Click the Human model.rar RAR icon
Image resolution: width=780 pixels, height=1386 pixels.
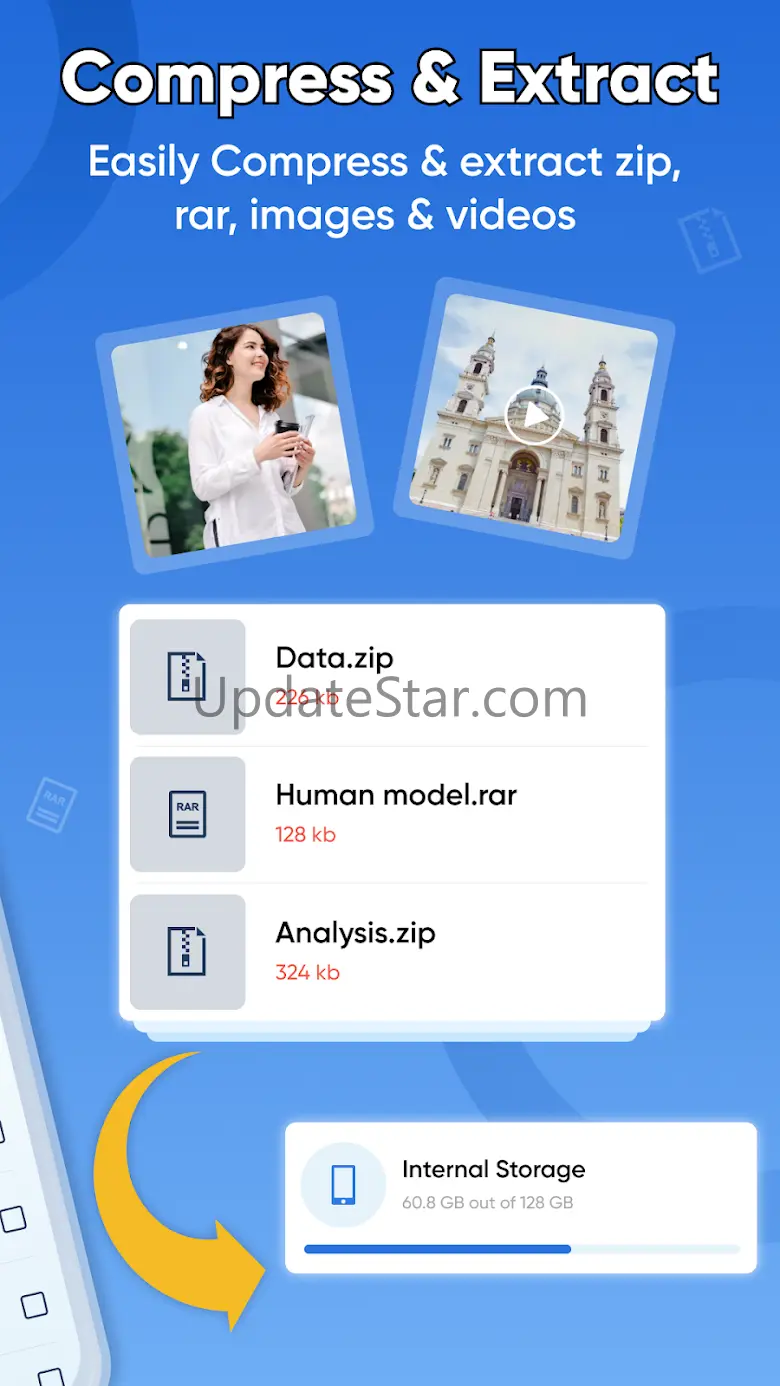[x=187, y=814]
